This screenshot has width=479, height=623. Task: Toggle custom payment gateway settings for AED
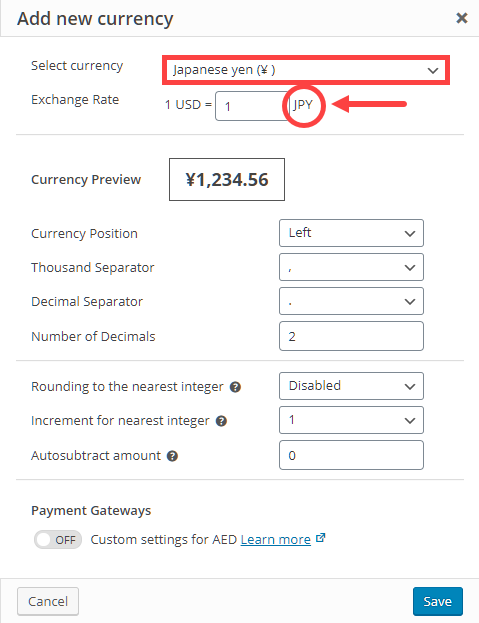click(58, 540)
